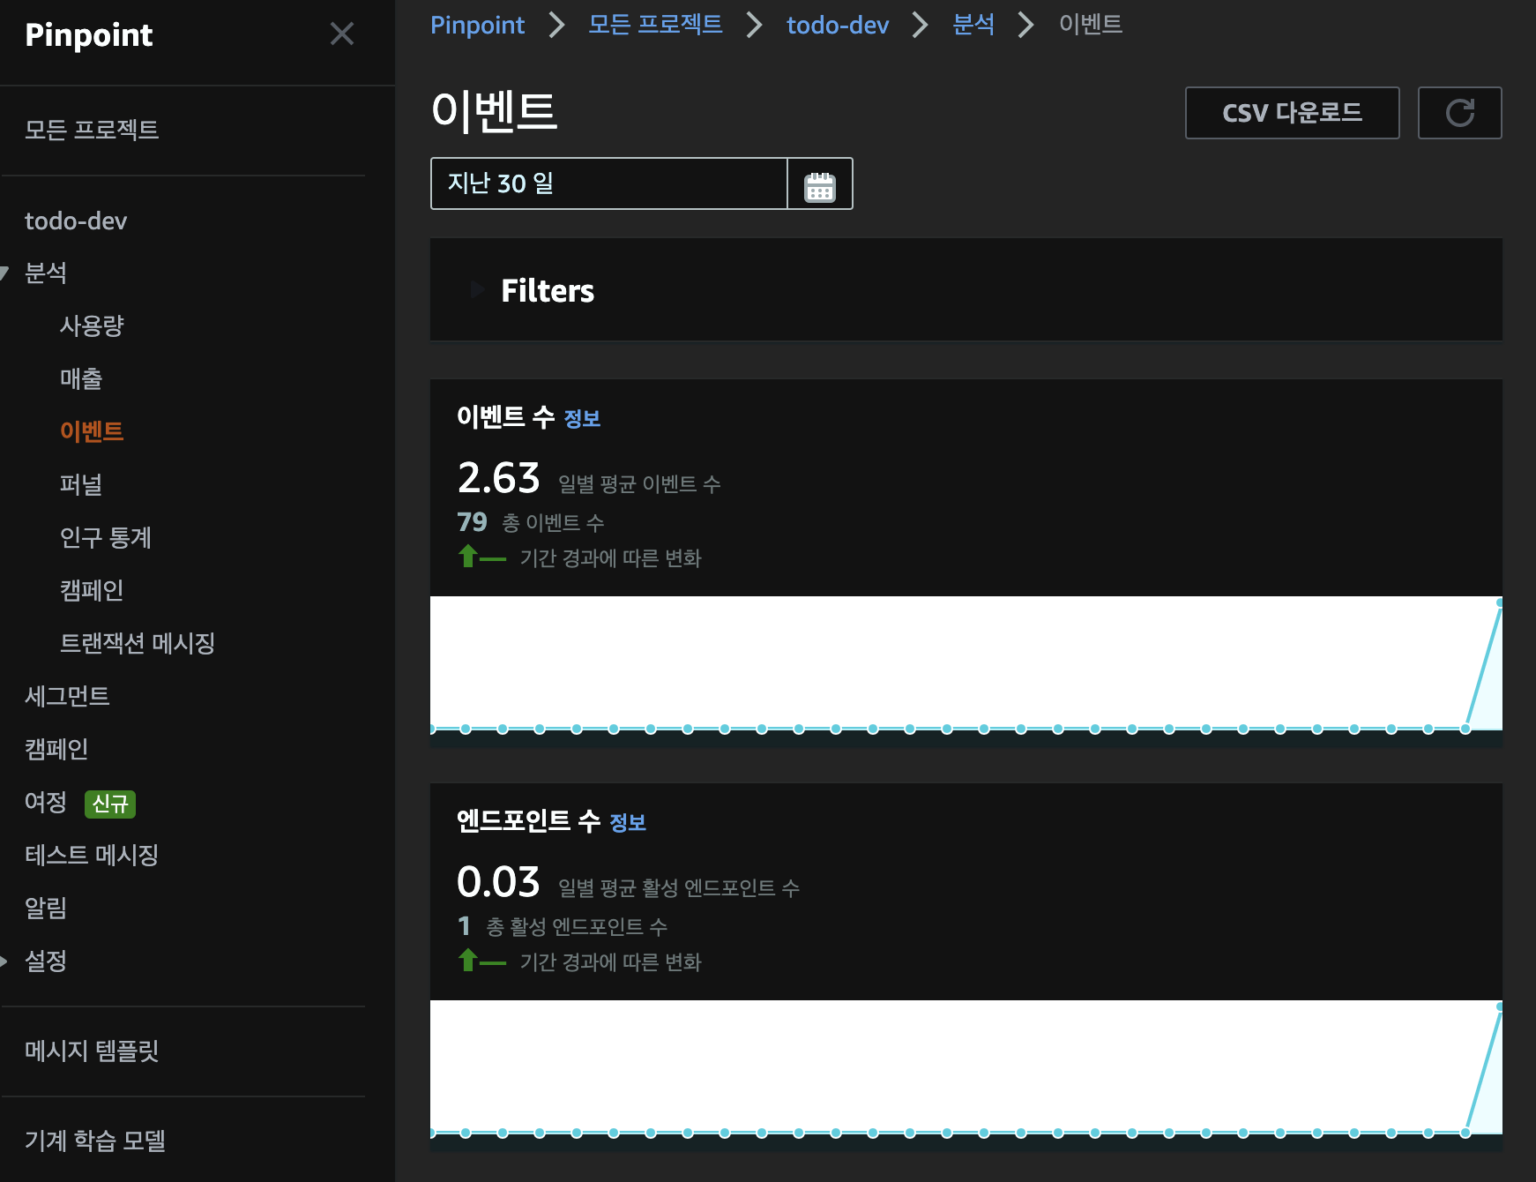Select the final data point on the events chart
This screenshot has height=1182, width=1536.
[1497, 602]
